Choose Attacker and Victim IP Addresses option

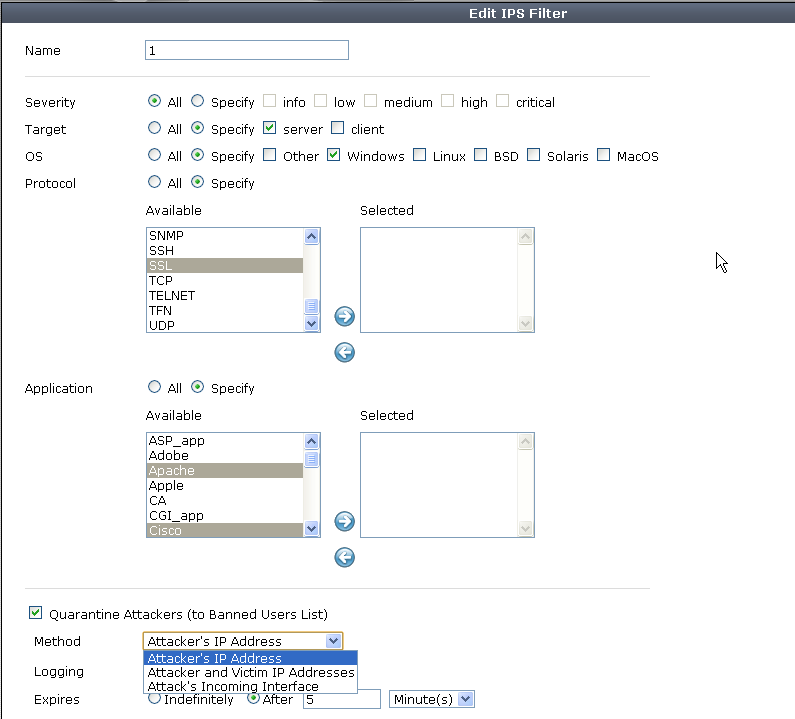click(x=250, y=673)
